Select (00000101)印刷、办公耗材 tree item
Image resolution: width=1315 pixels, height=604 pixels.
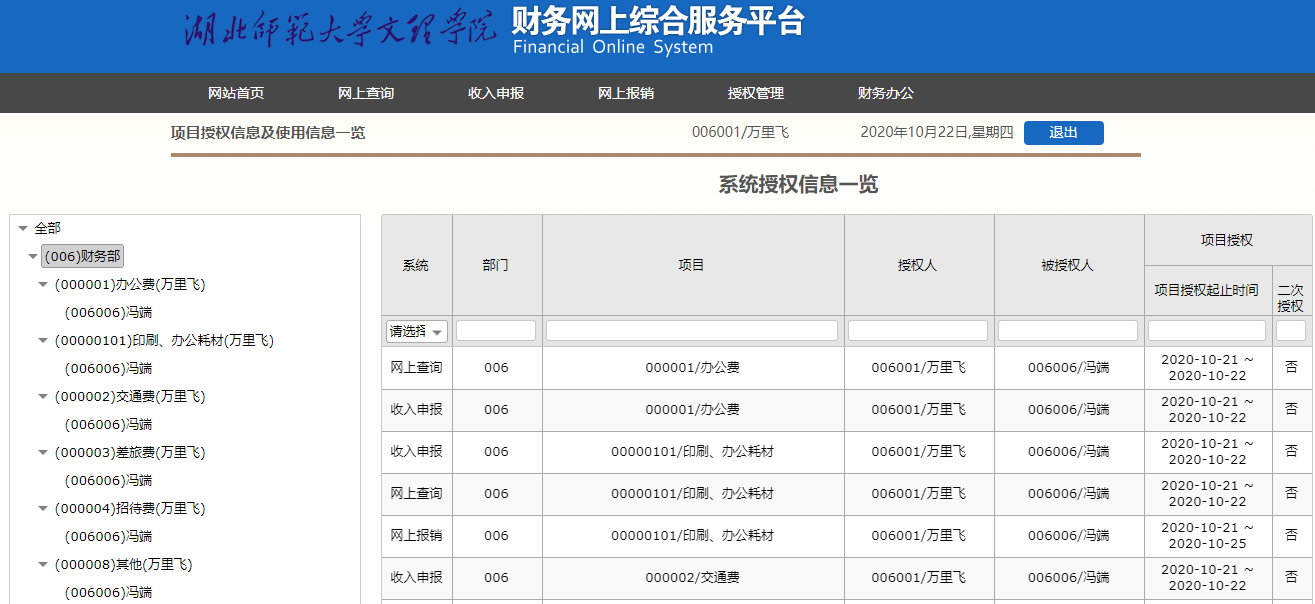(164, 341)
